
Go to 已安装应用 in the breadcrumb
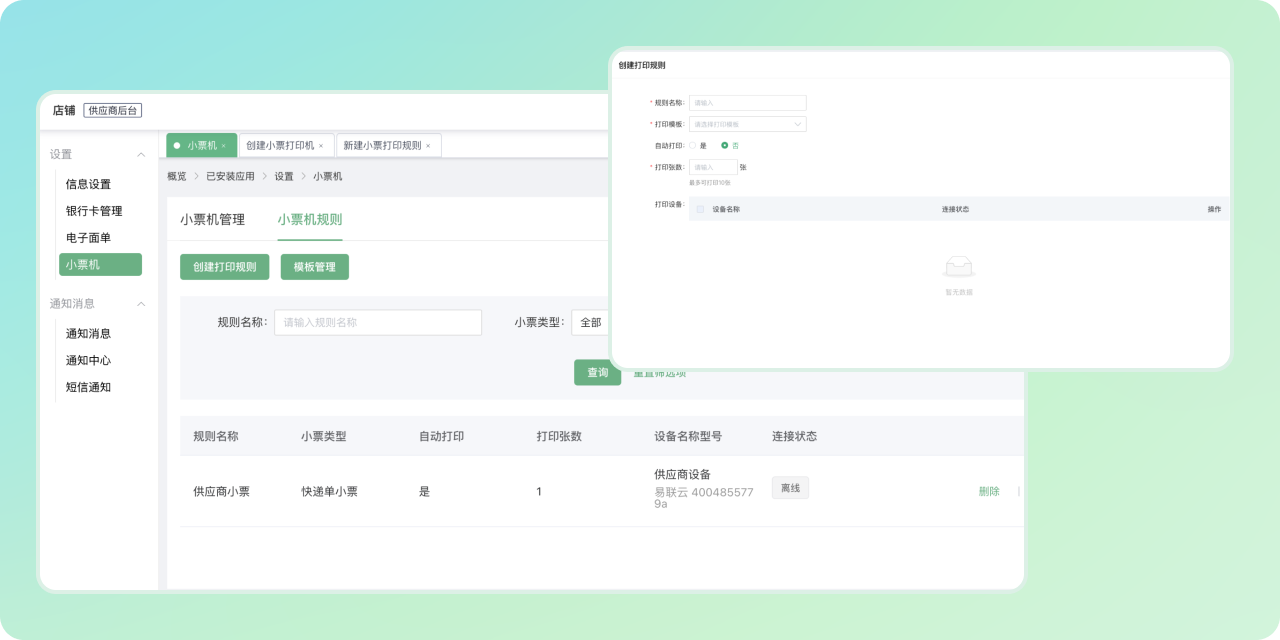click(230, 176)
